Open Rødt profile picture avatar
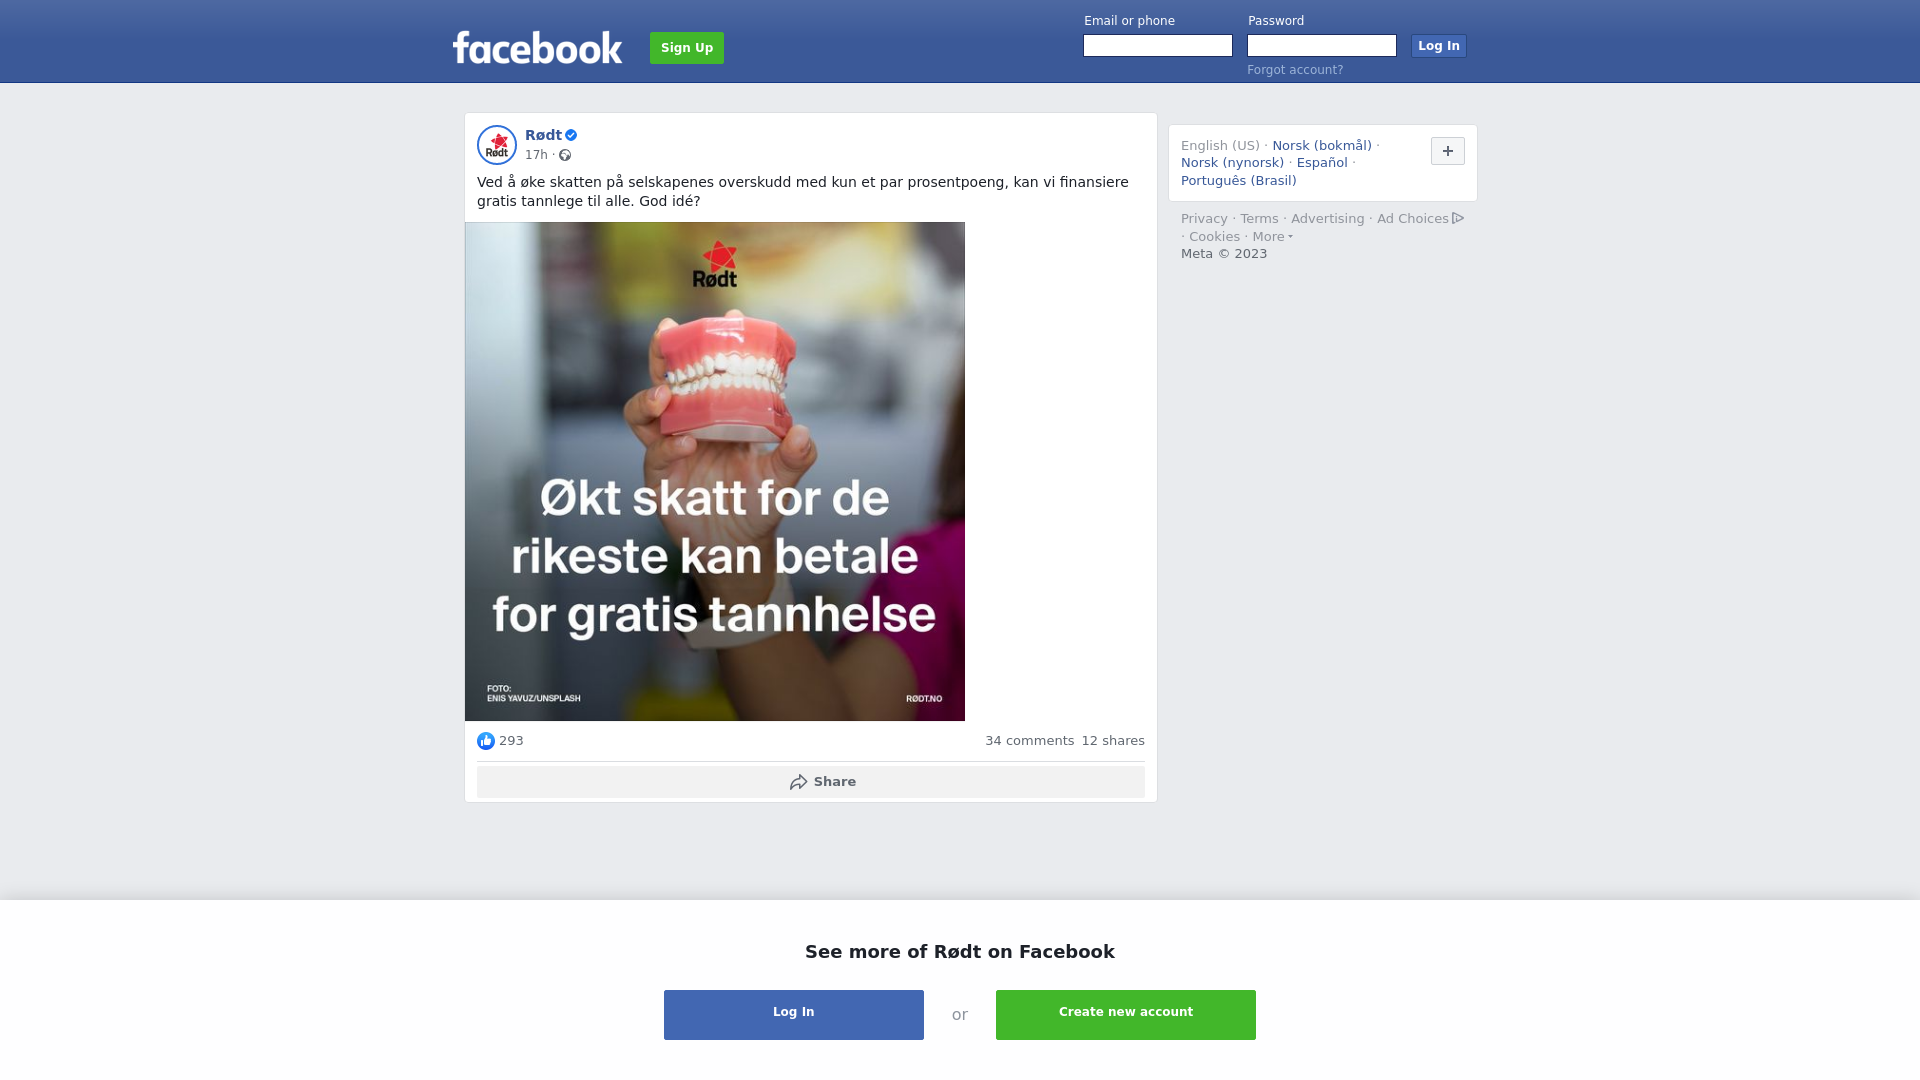The width and height of the screenshot is (1920, 1080). (x=497, y=145)
